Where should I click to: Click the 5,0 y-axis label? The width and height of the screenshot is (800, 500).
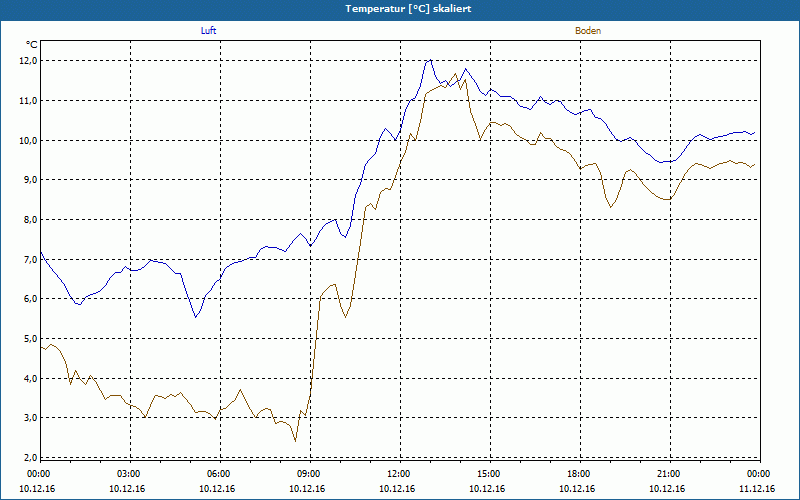31,338
